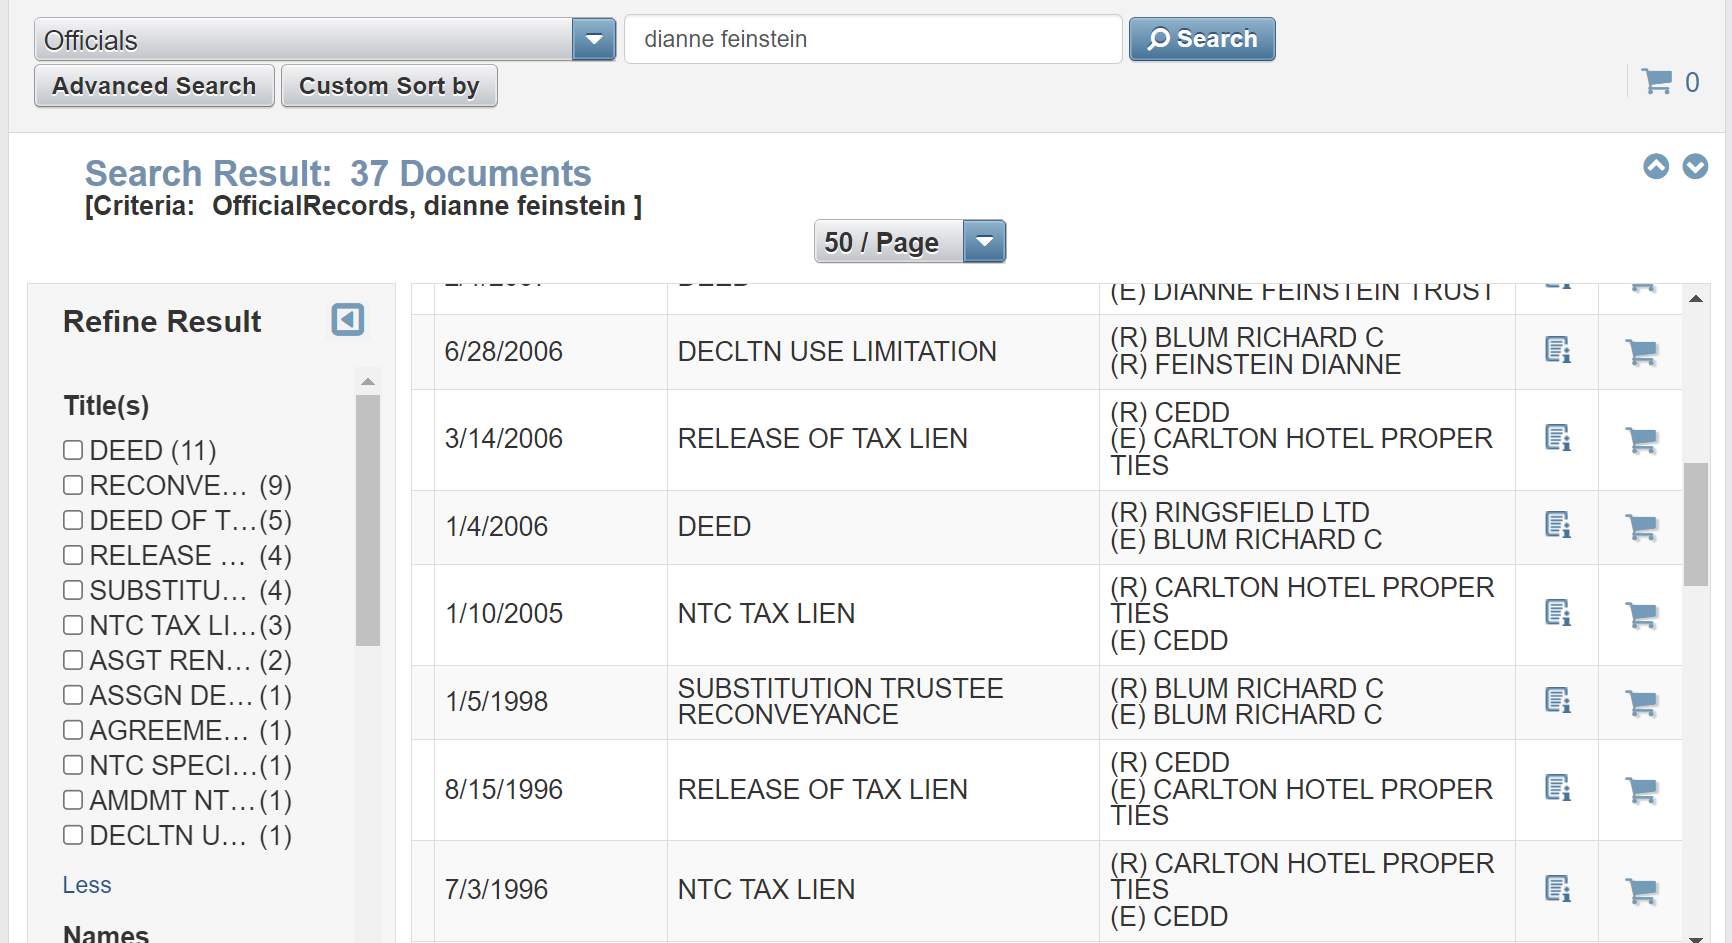1732x943 pixels.
Task: Collapse the Refine Result panel
Action: [x=348, y=320]
